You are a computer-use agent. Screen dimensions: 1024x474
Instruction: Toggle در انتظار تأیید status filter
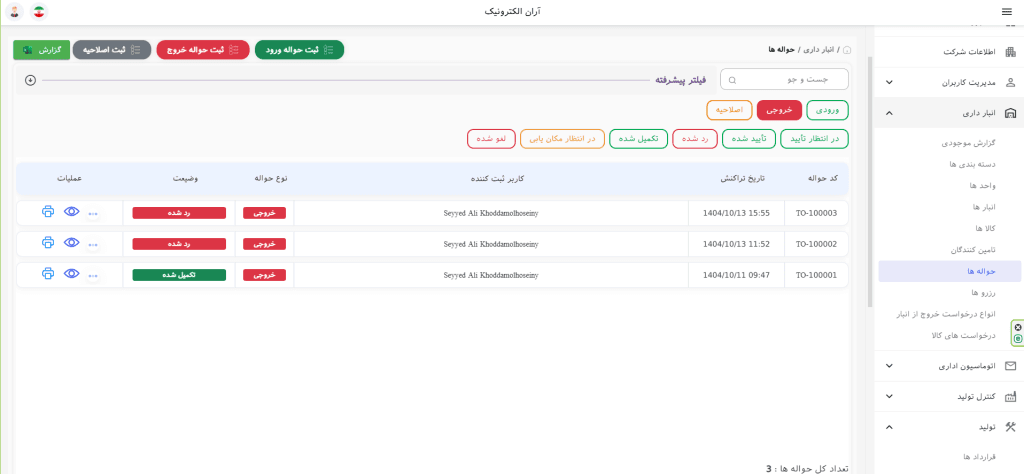tap(814, 139)
